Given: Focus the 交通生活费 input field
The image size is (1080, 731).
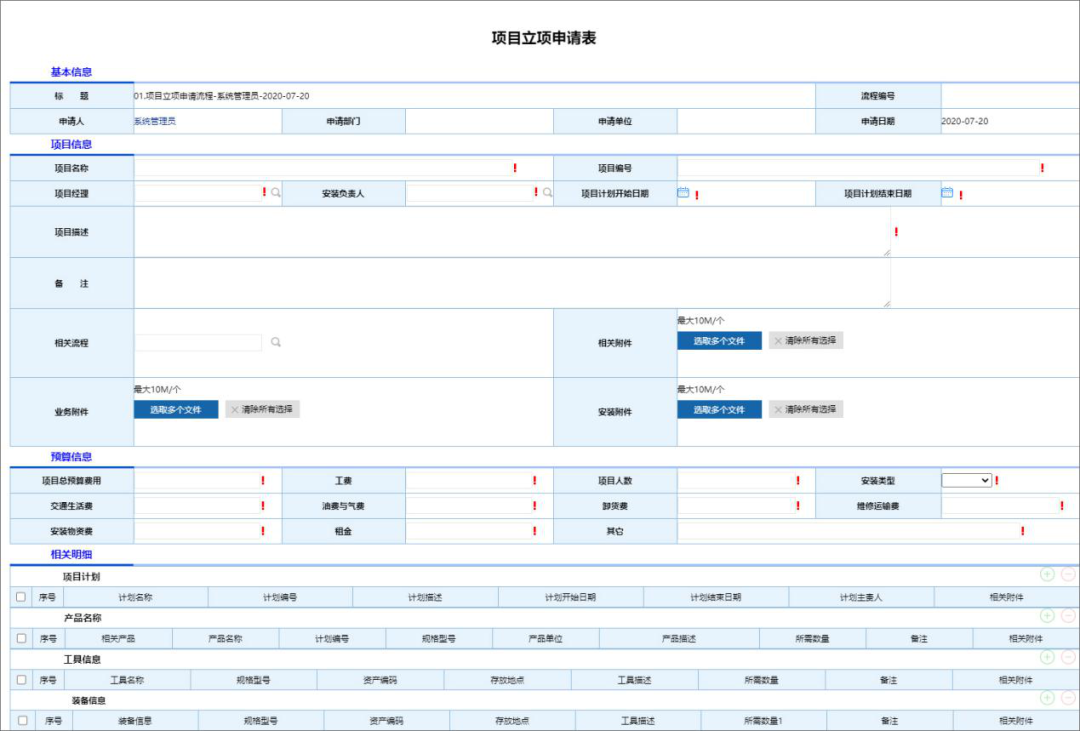Looking at the screenshot, I should click(197, 506).
